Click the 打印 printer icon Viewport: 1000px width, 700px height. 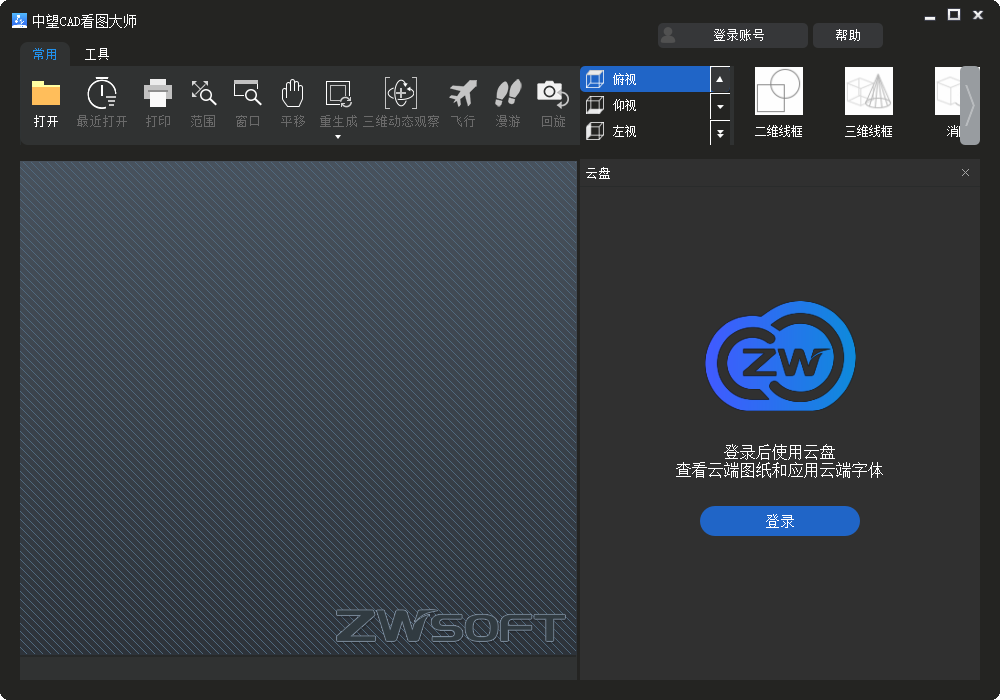(x=158, y=95)
